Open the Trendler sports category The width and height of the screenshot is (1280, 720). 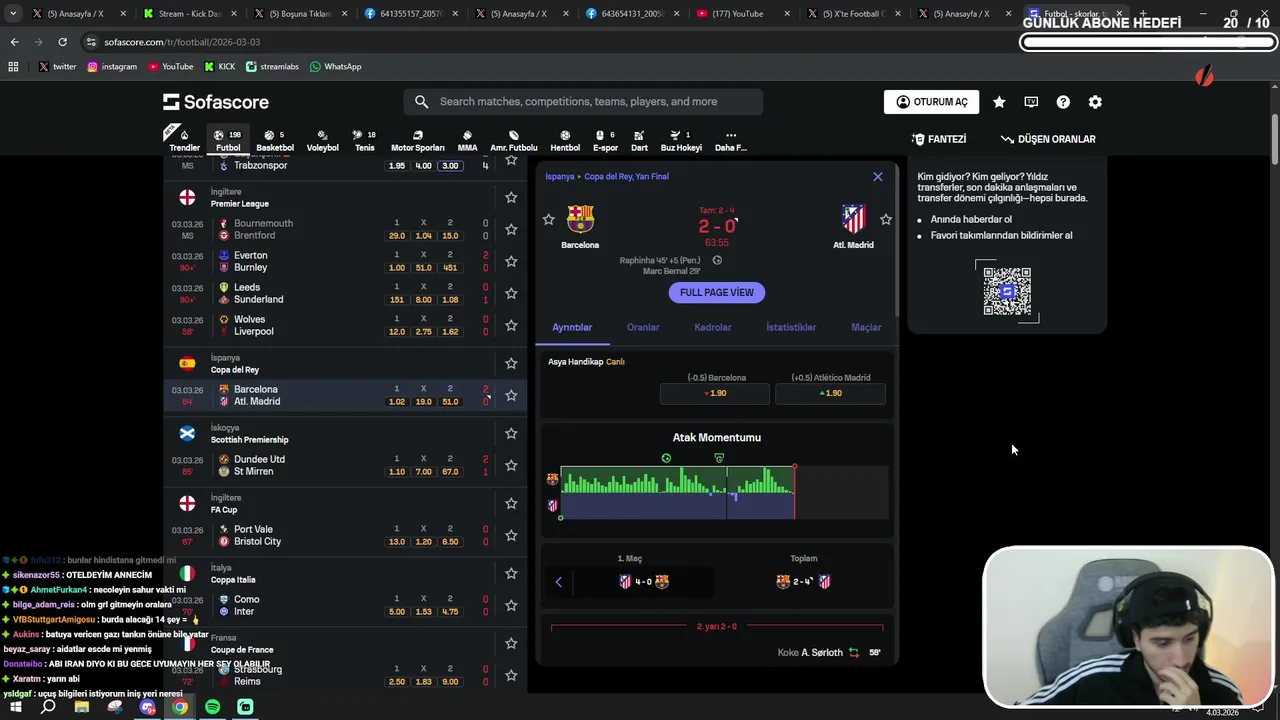[x=184, y=140]
